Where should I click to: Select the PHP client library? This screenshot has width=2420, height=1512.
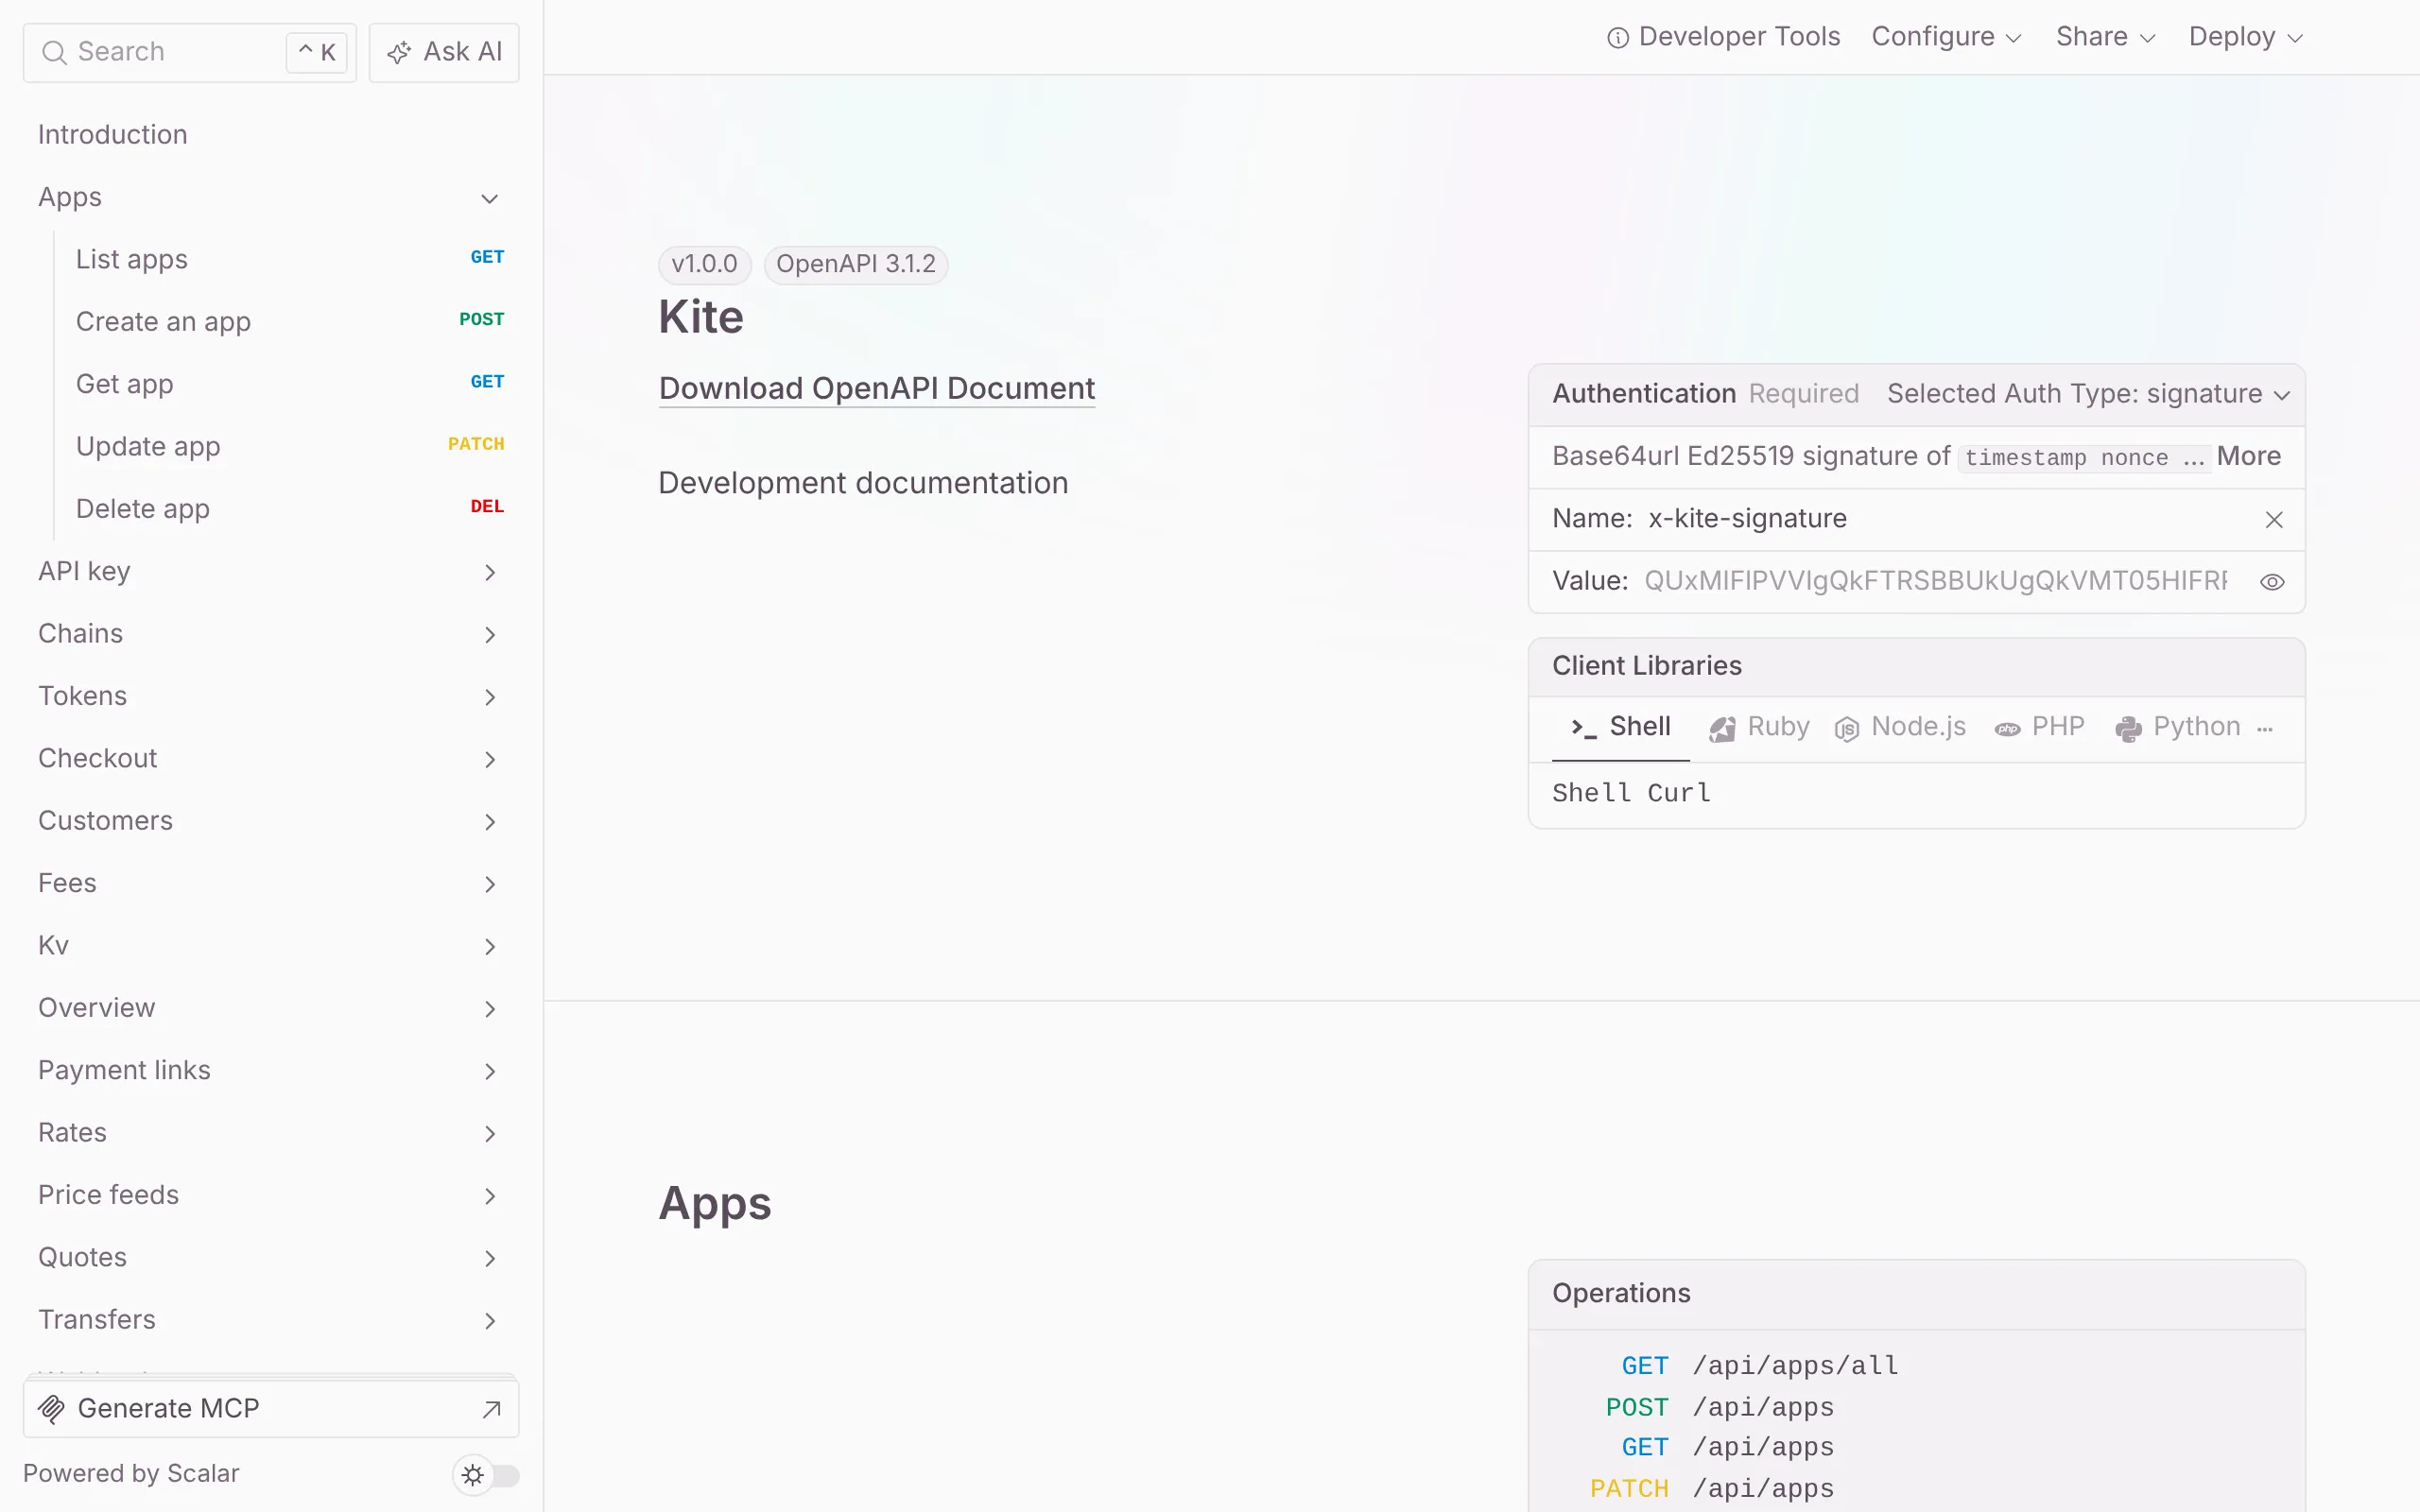pyautogui.click(x=2039, y=727)
